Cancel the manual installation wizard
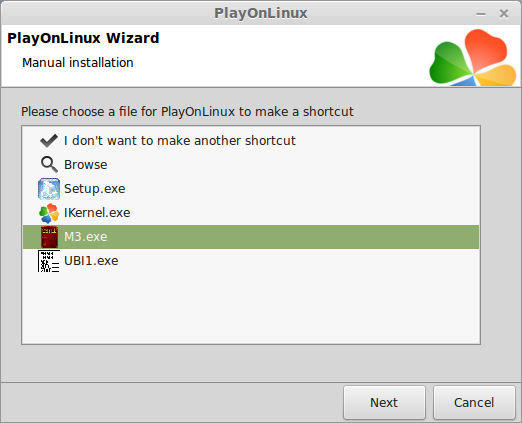Image resolution: width=522 pixels, height=423 pixels. 474,402
